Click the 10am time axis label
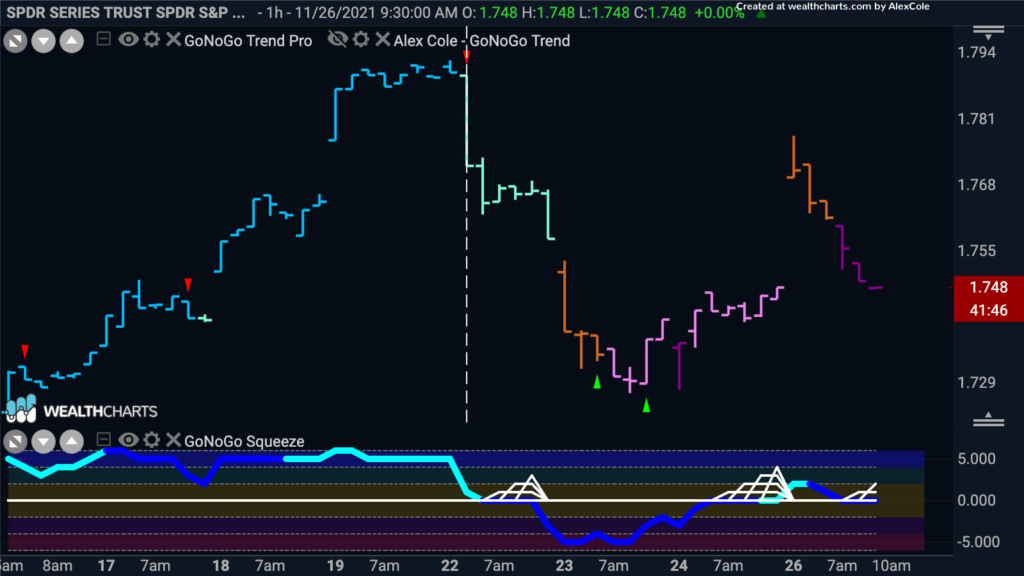 (891, 566)
